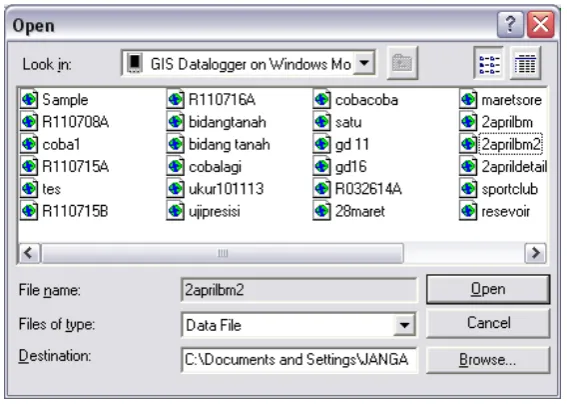Click the cobalagi file icon
This screenshot has height=404, width=567.
[x=175, y=166]
